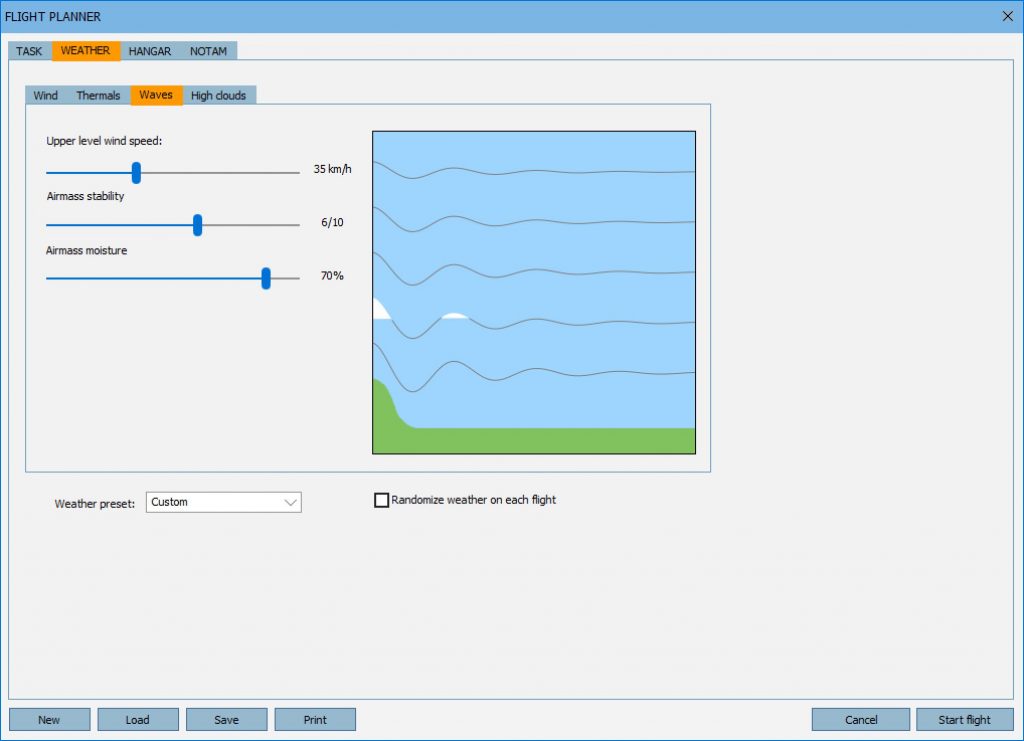The image size is (1024, 741).
Task: Open the NOTAM tab
Action: coord(208,51)
